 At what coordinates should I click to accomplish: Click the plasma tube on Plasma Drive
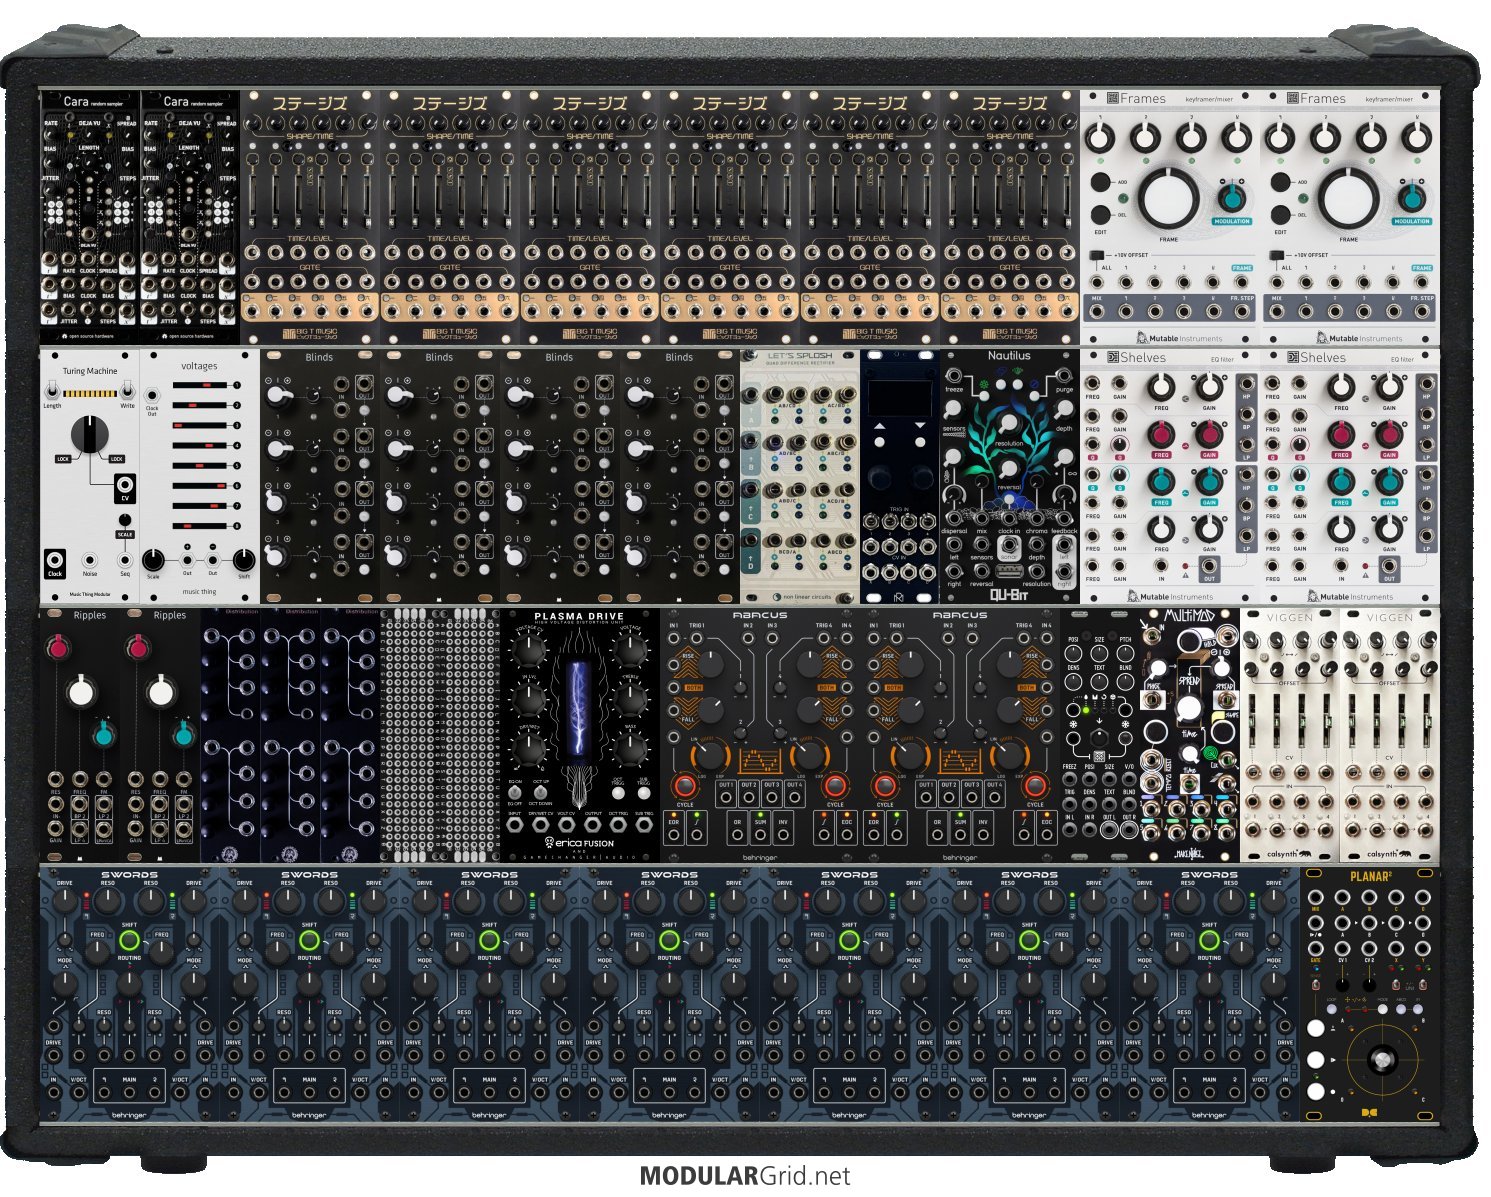pyautogui.click(x=580, y=709)
